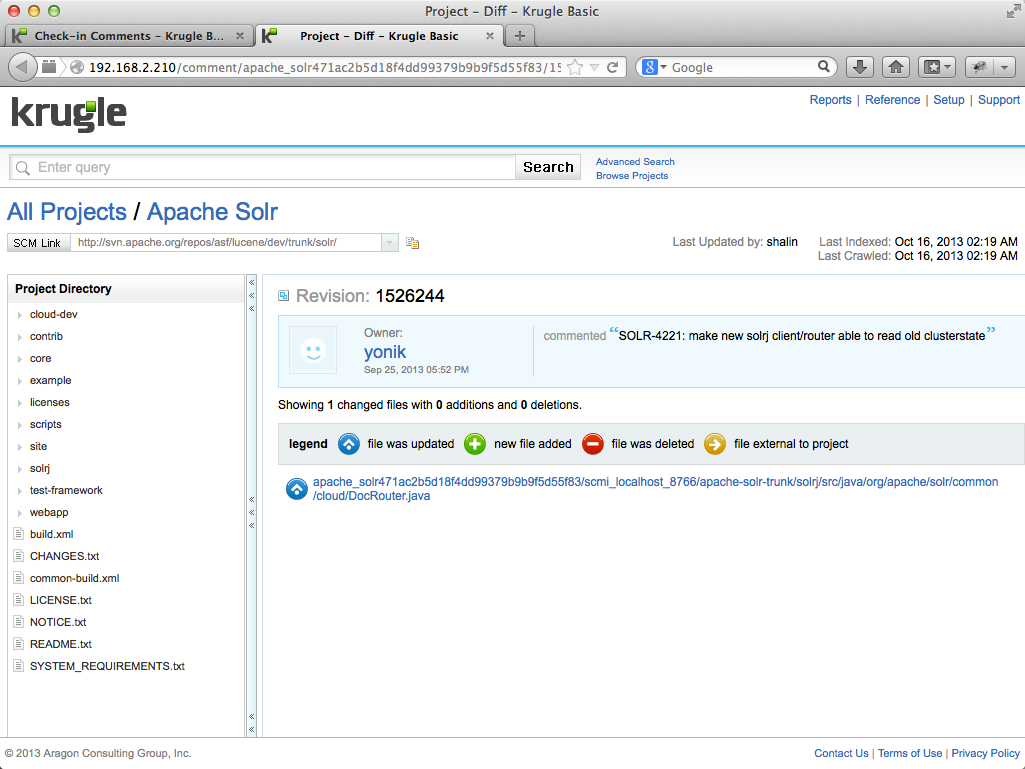Expand the contrib folder
This screenshot has width=1025, height=769.
point(20,337)
